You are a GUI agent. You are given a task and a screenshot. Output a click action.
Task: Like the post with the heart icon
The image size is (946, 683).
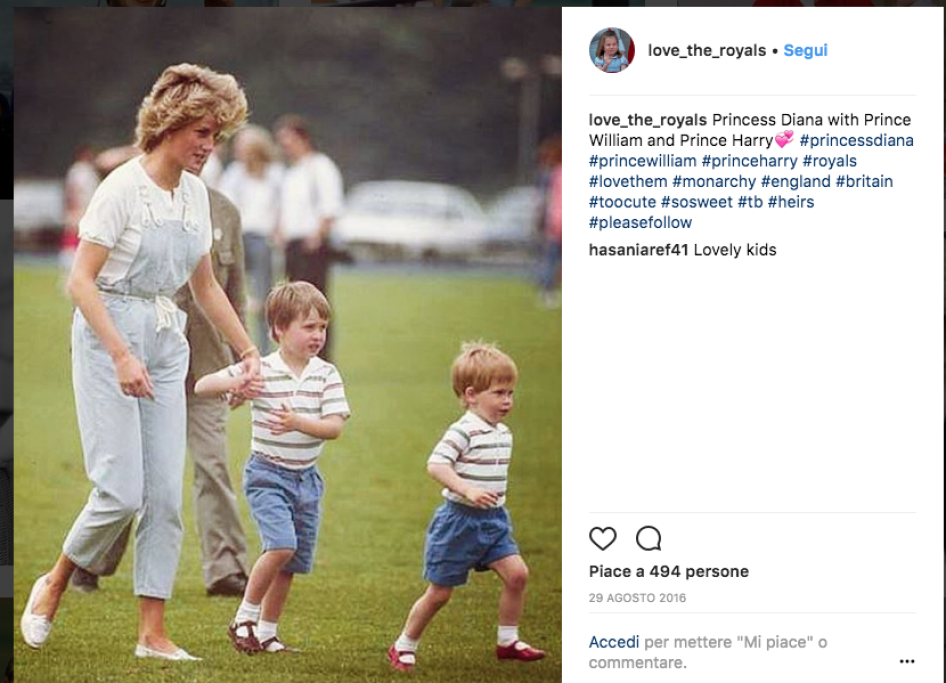tap(602, 538)
